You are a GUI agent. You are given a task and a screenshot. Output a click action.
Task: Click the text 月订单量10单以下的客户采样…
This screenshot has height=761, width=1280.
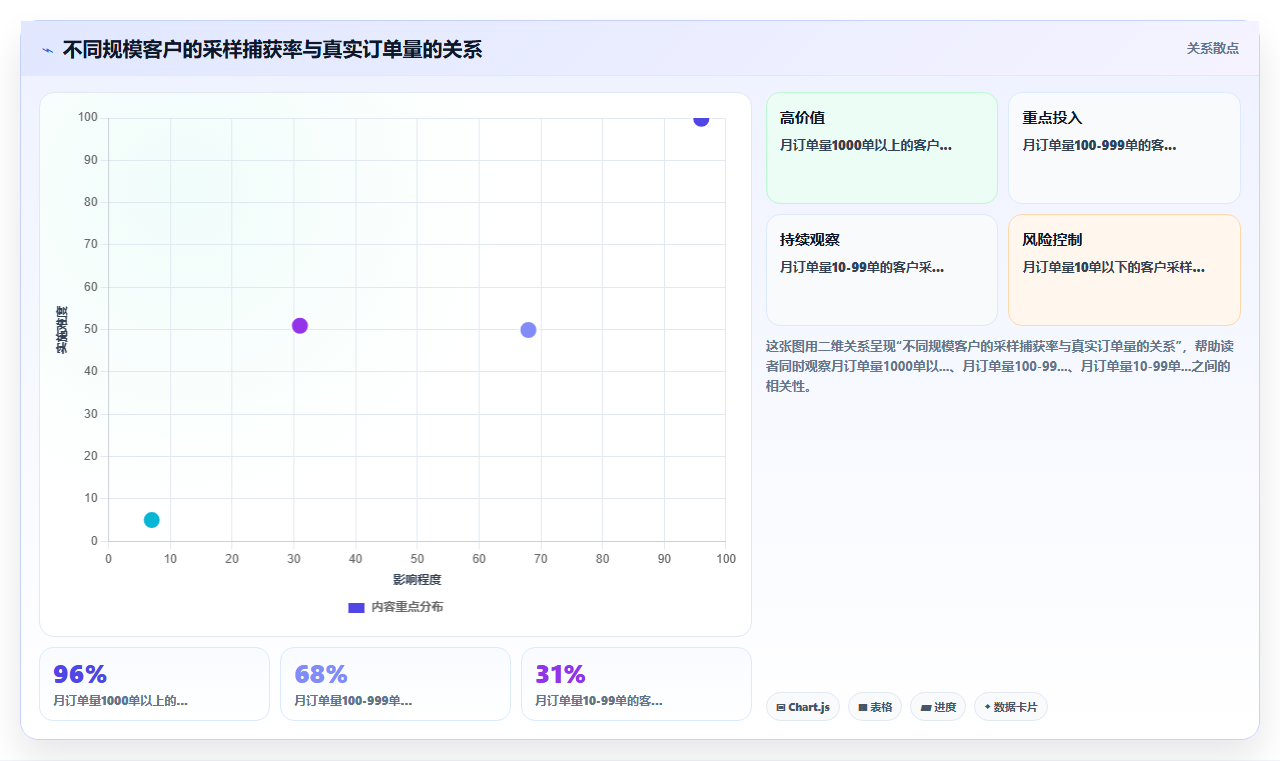pyautogui.click(x=1113, y=267)
